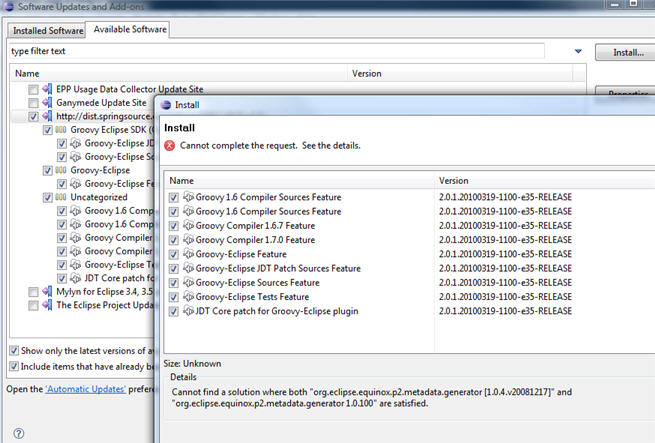The width and height of the screenshot is (655, 443).
Task: Click the Install... button
Action: click(x=627, y=53)
